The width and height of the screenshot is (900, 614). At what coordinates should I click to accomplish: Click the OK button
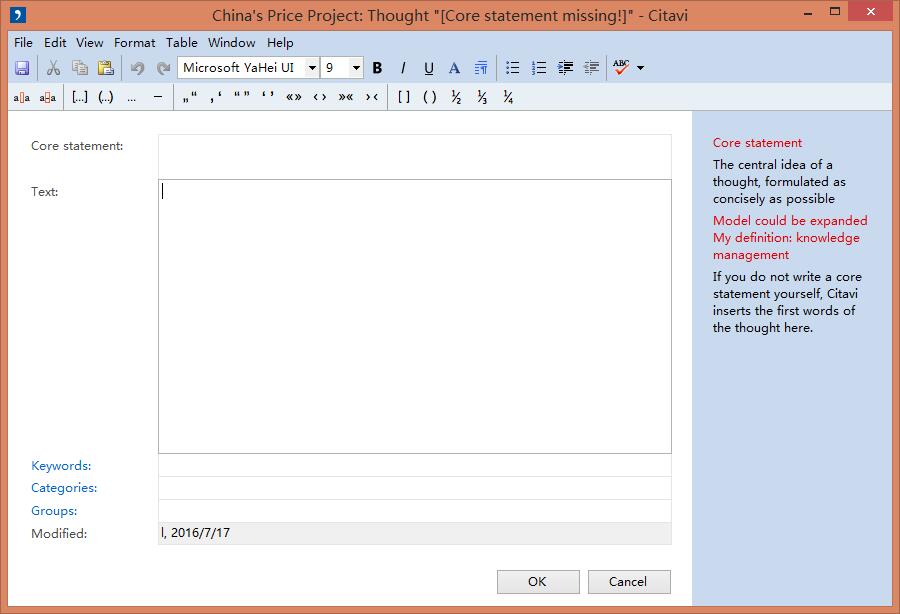pyautogui.click(x=538, y=582)
